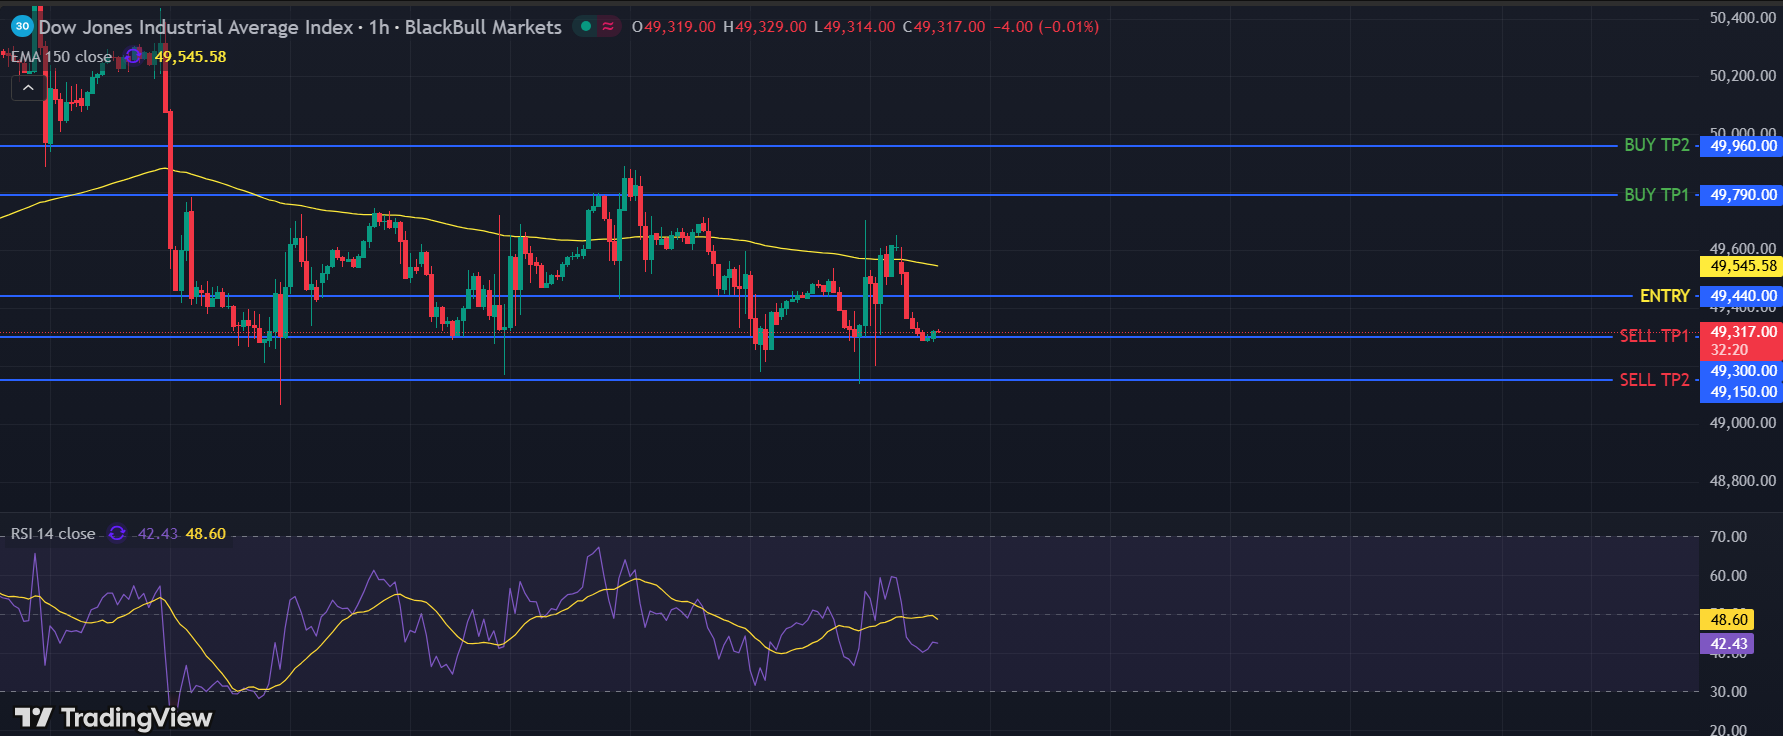Viewport: 1783px width, 736px height.
Task: Select the SELL TP1 line label
Action: click(x=1653, y=336)
